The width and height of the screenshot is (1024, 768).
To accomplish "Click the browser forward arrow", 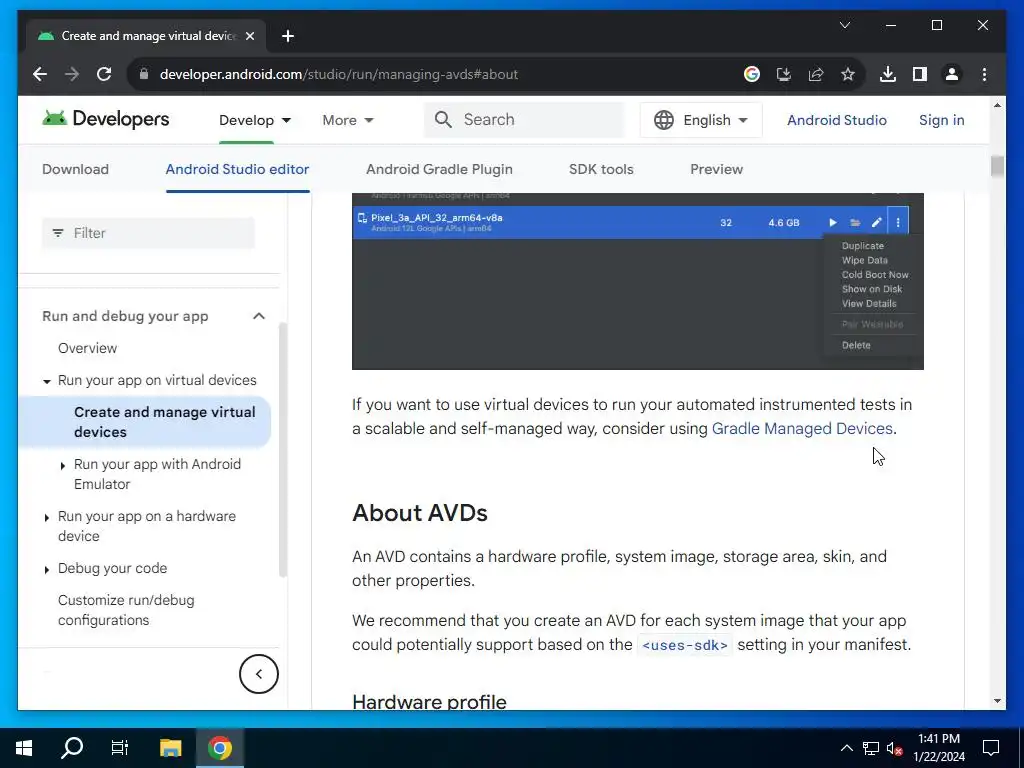I will [72, 74].
